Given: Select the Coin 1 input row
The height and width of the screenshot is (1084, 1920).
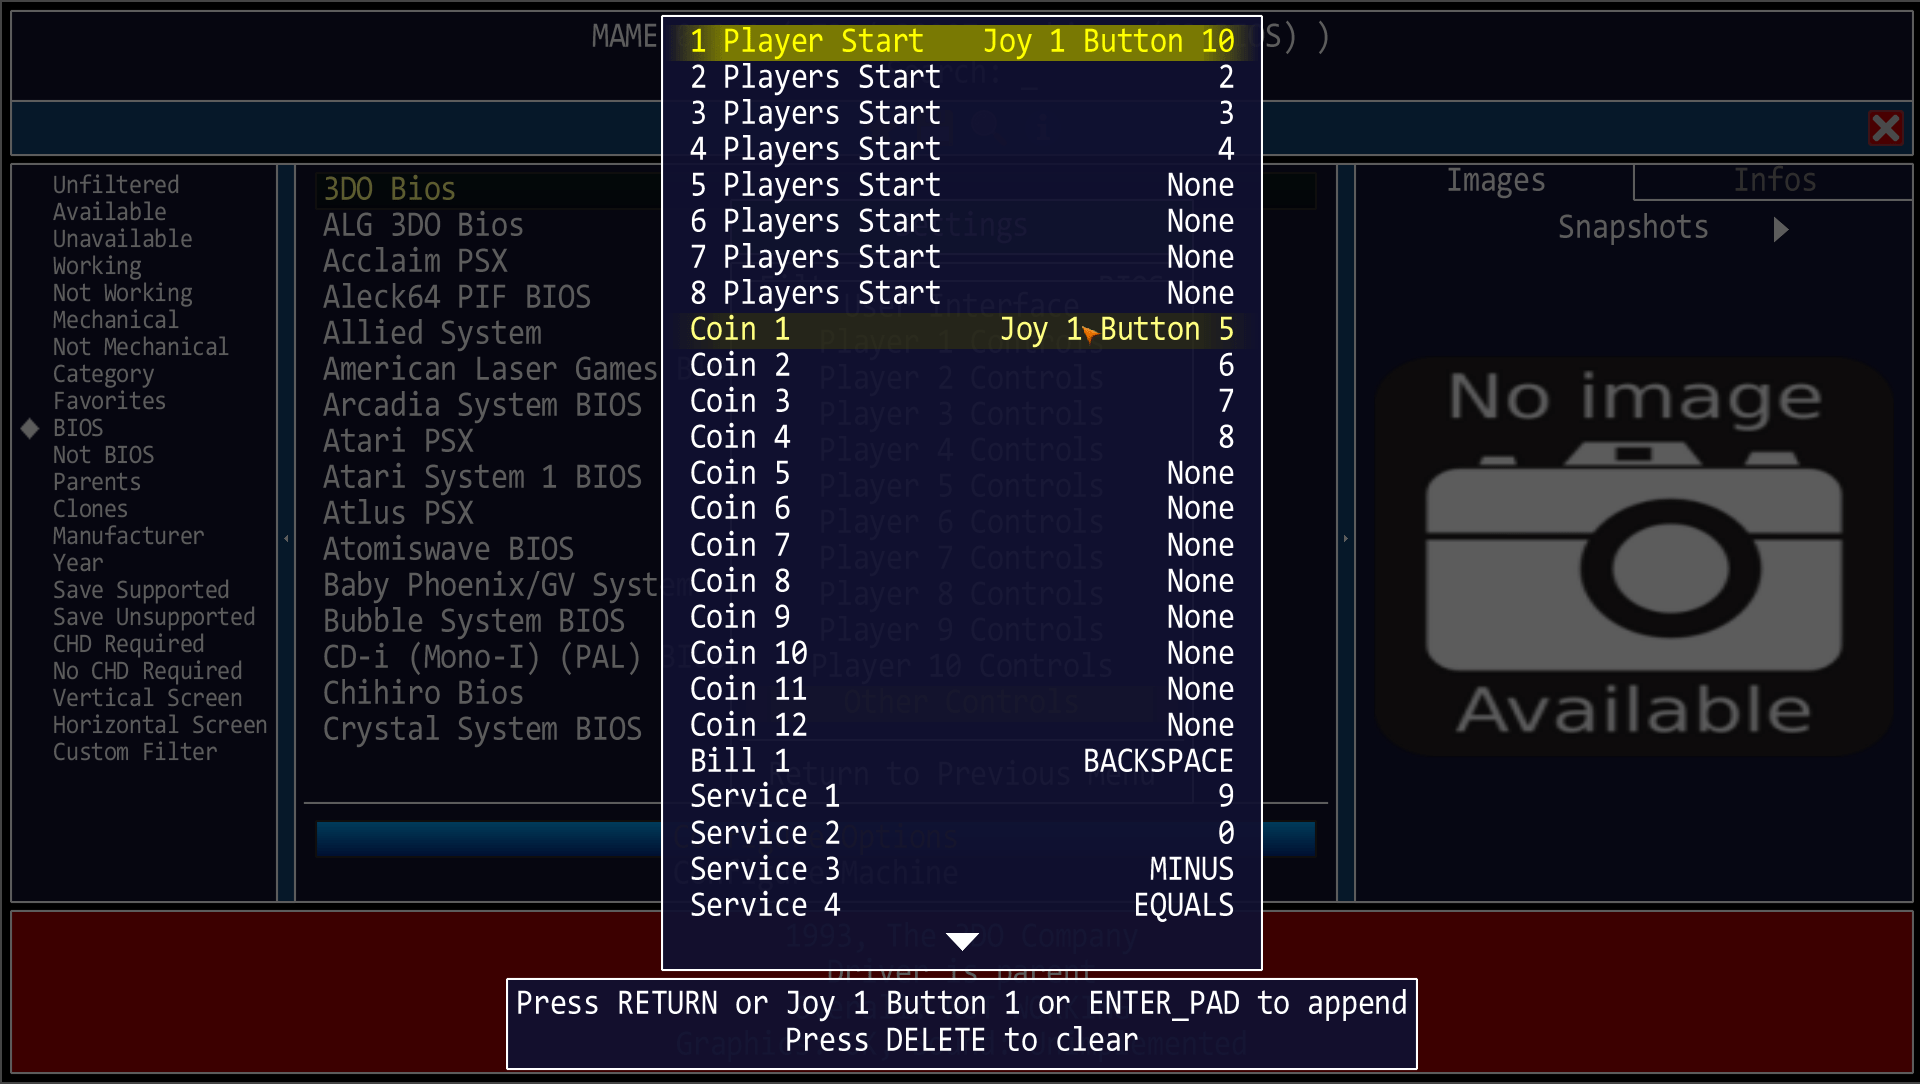Looking at the screenshot, I should coord(962,329).
